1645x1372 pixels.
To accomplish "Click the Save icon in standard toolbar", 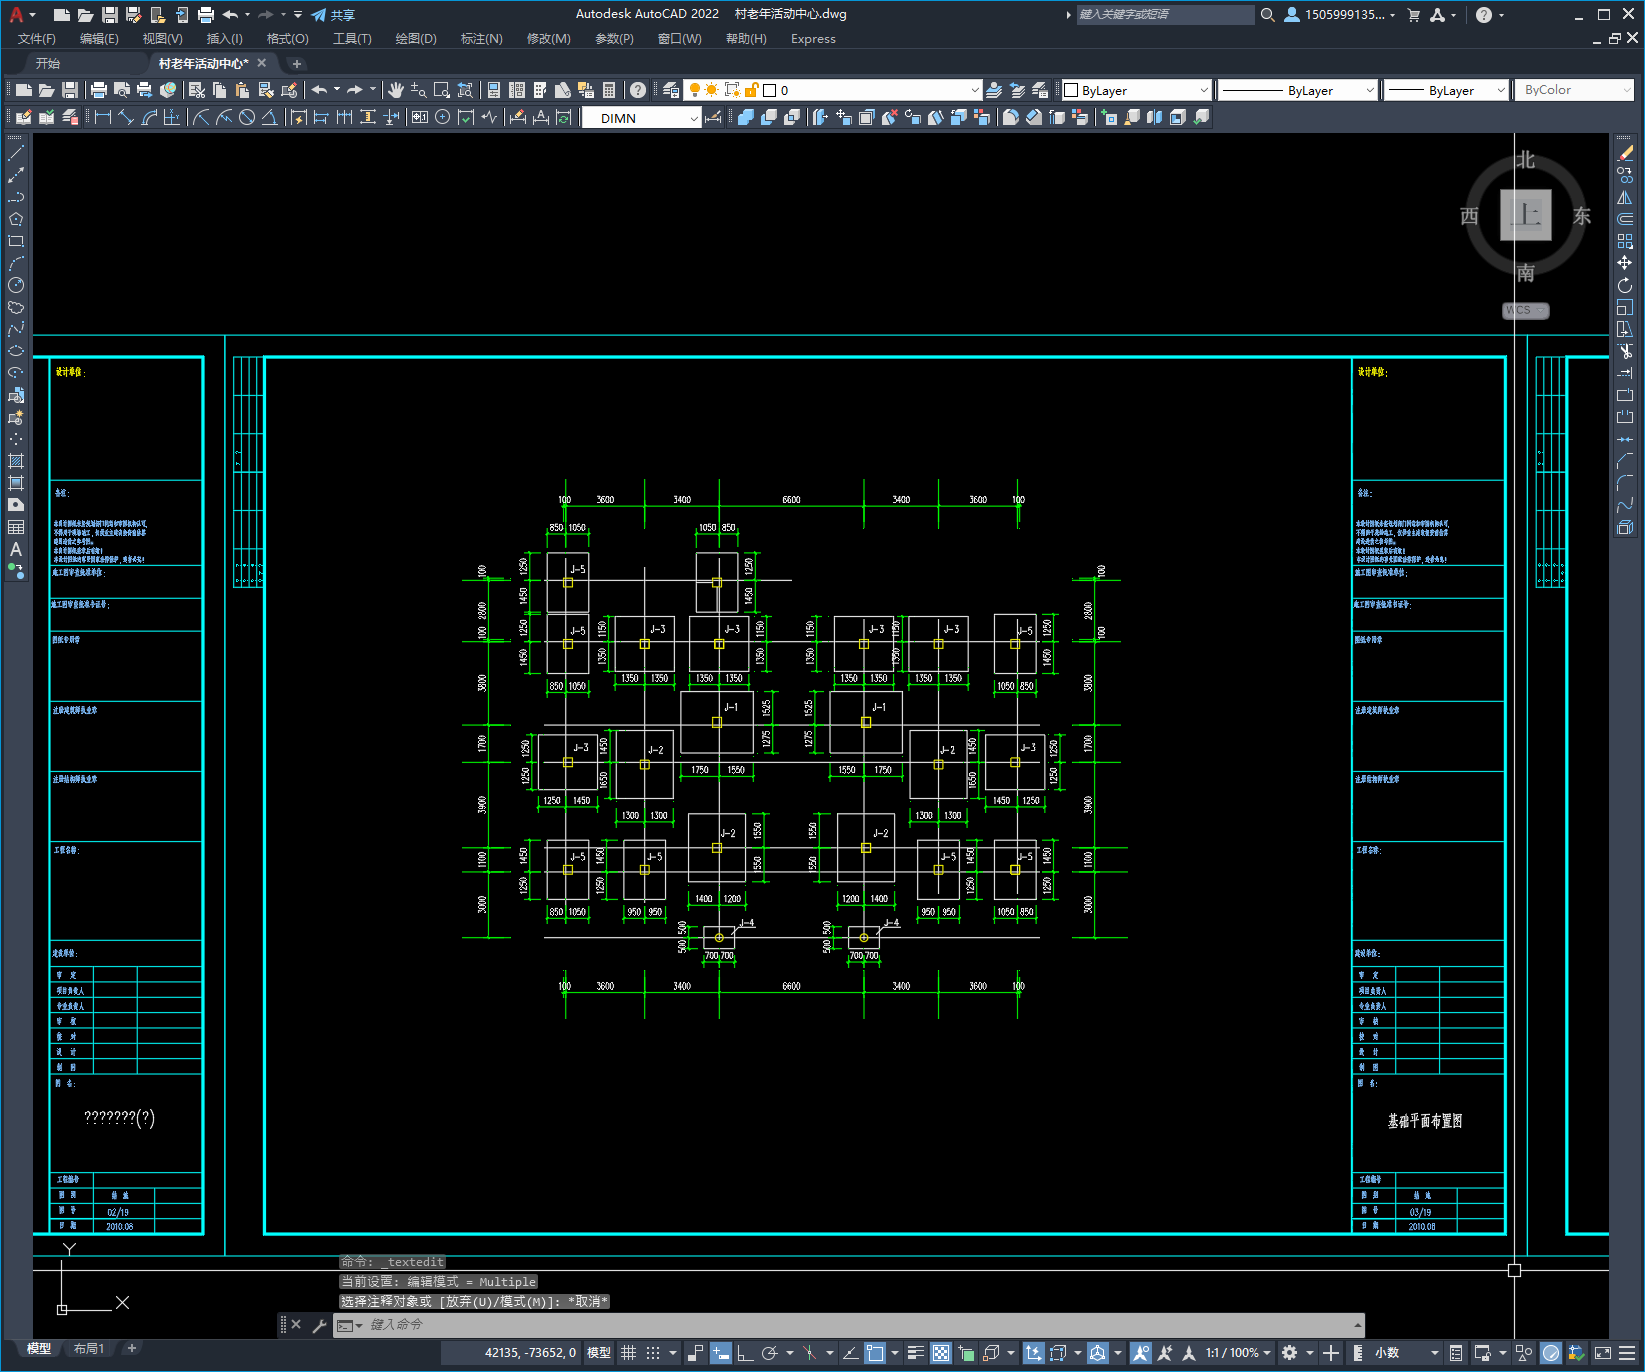I will (x=70, y=90).
